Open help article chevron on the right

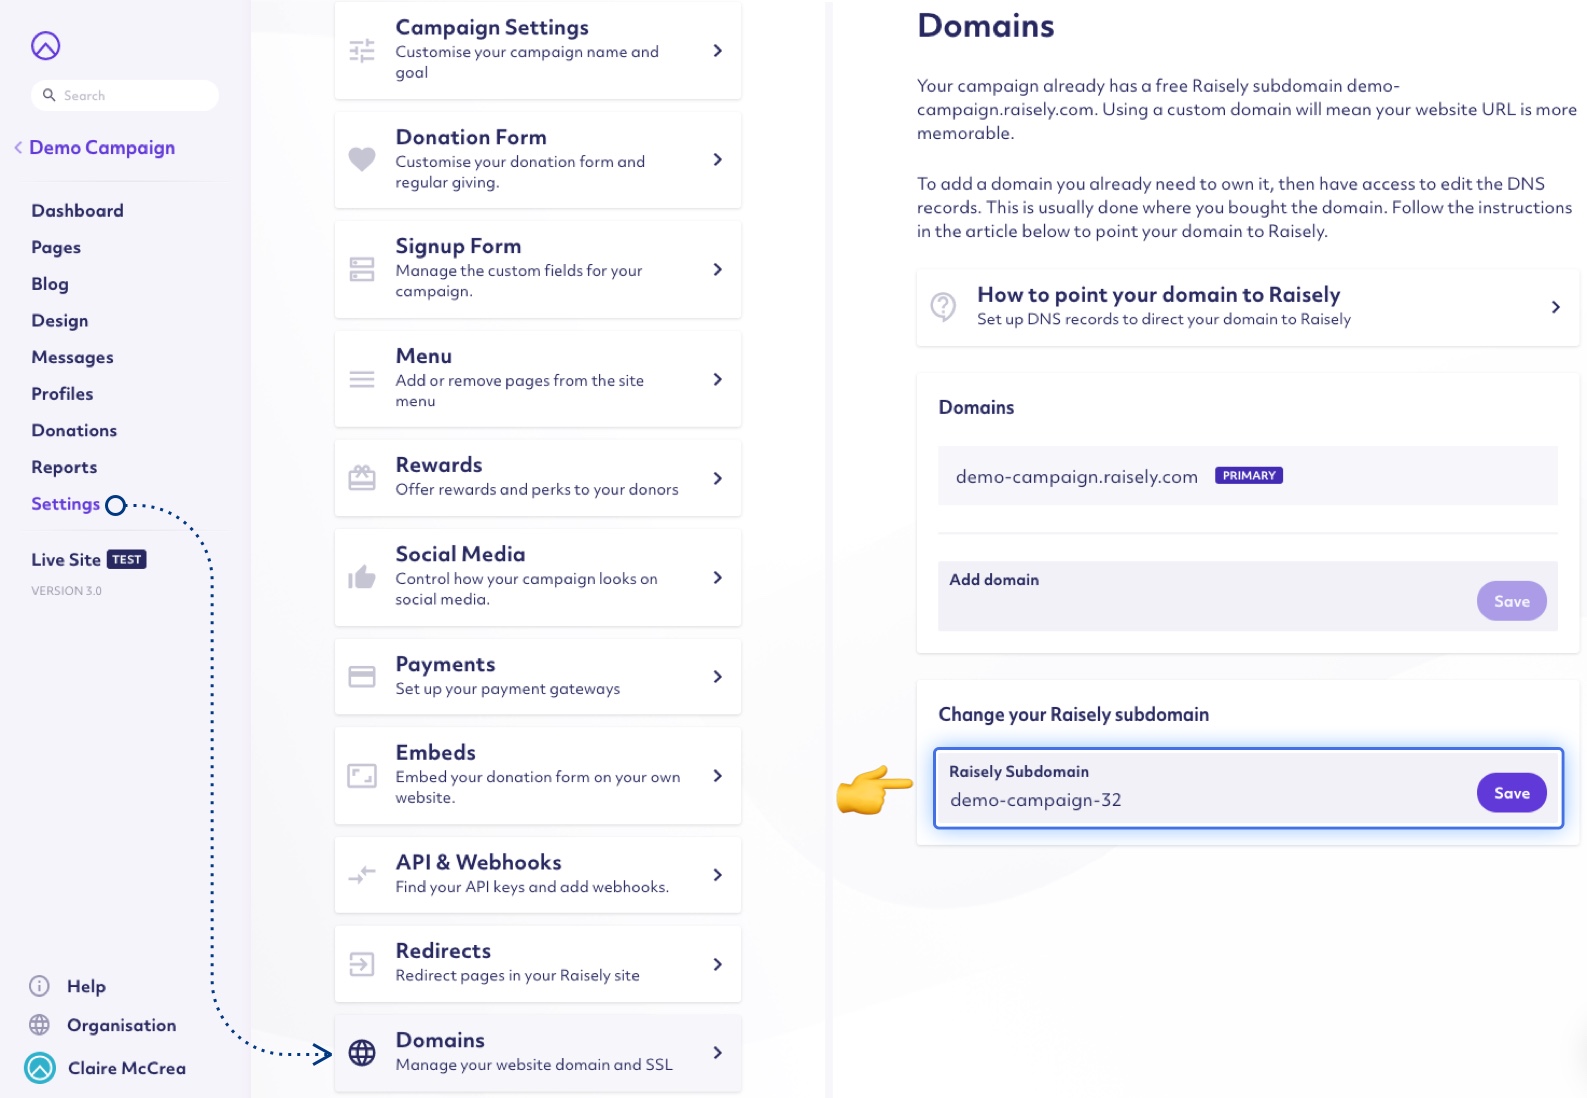(1555, 307)
